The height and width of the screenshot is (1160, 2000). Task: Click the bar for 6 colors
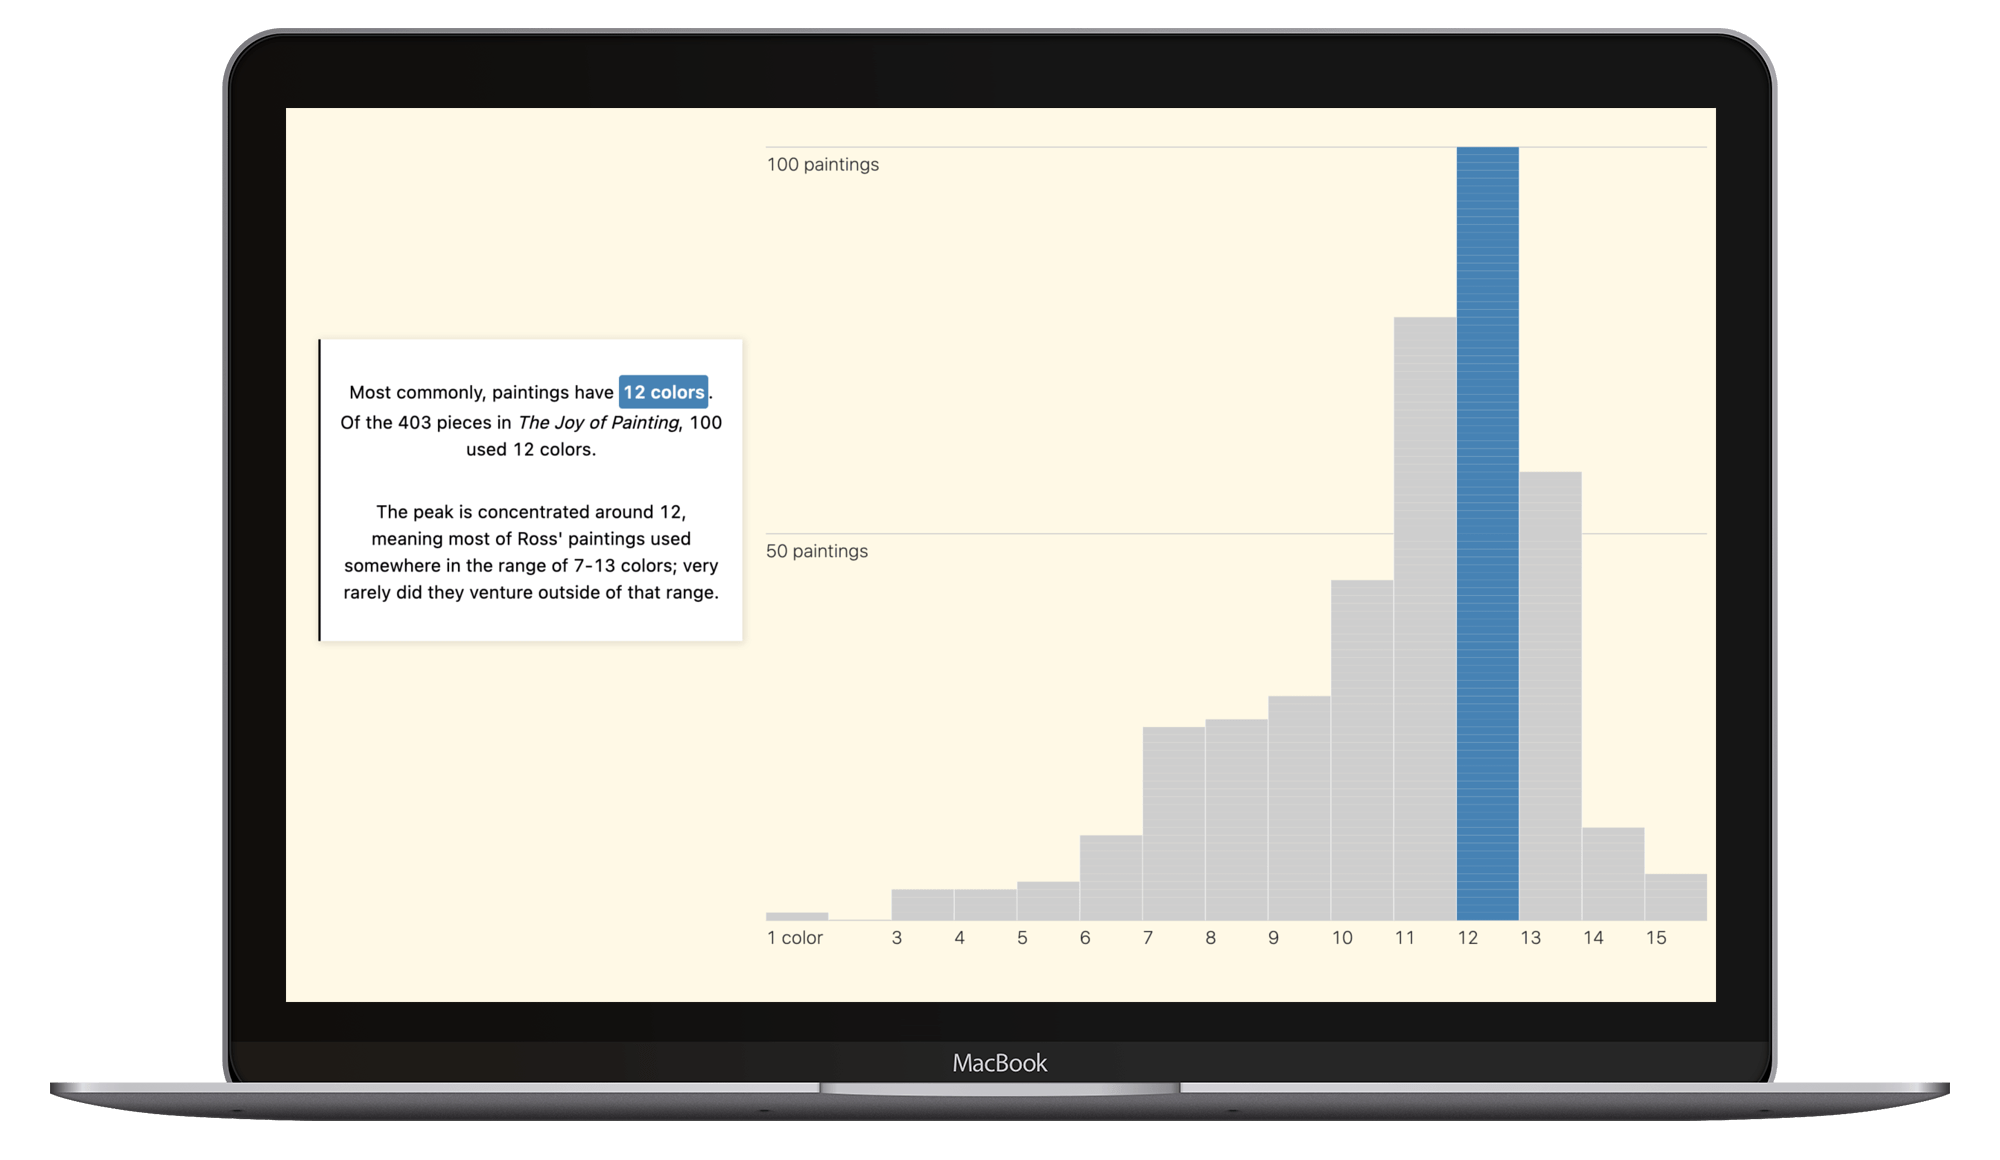click(1111, 877)
